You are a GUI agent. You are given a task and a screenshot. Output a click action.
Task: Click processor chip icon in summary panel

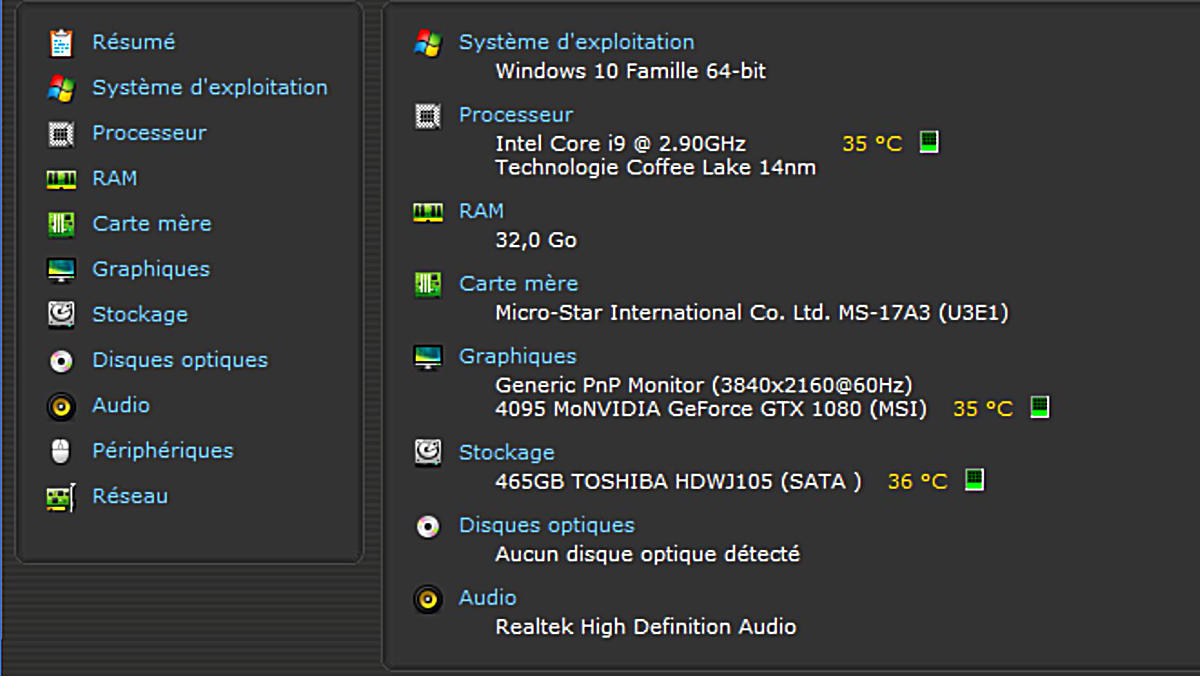(x=428, y=116)
